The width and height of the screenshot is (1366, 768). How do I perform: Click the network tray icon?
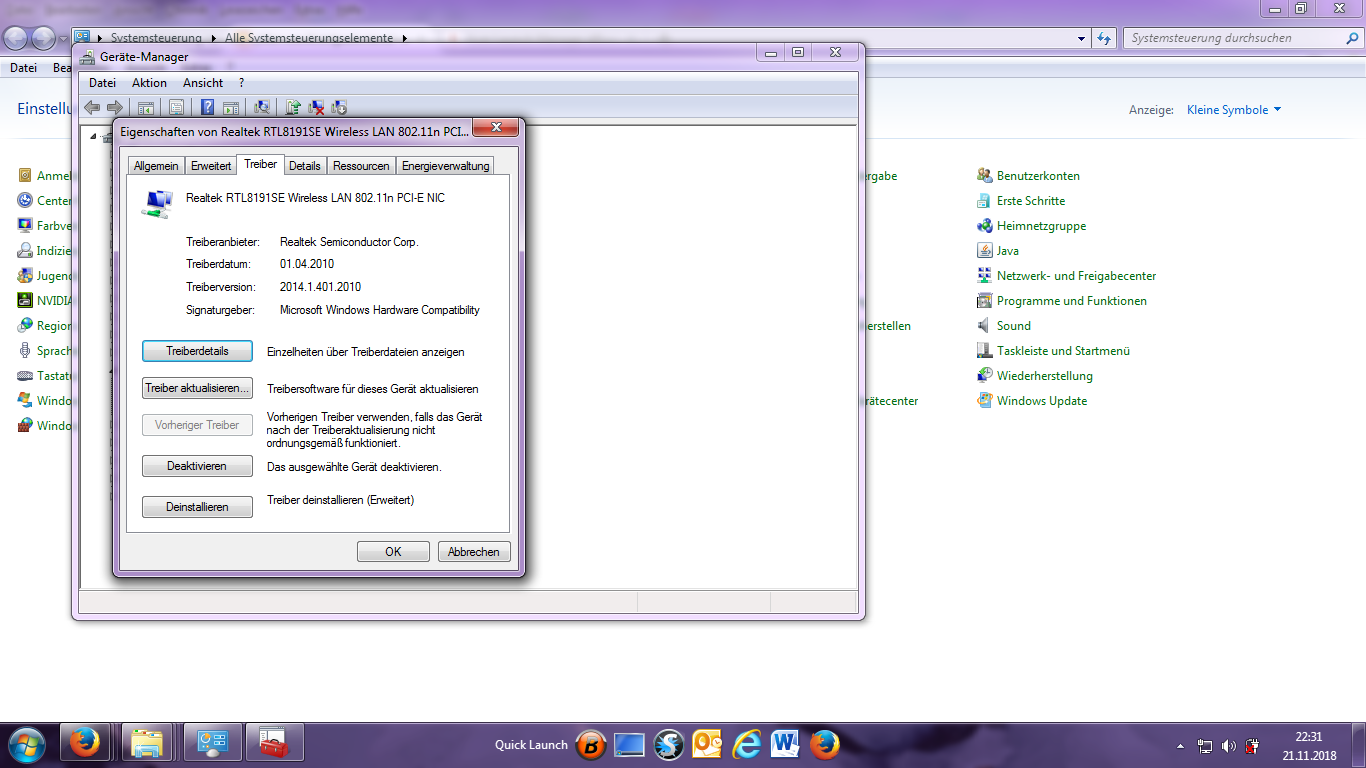point(1205,746)
